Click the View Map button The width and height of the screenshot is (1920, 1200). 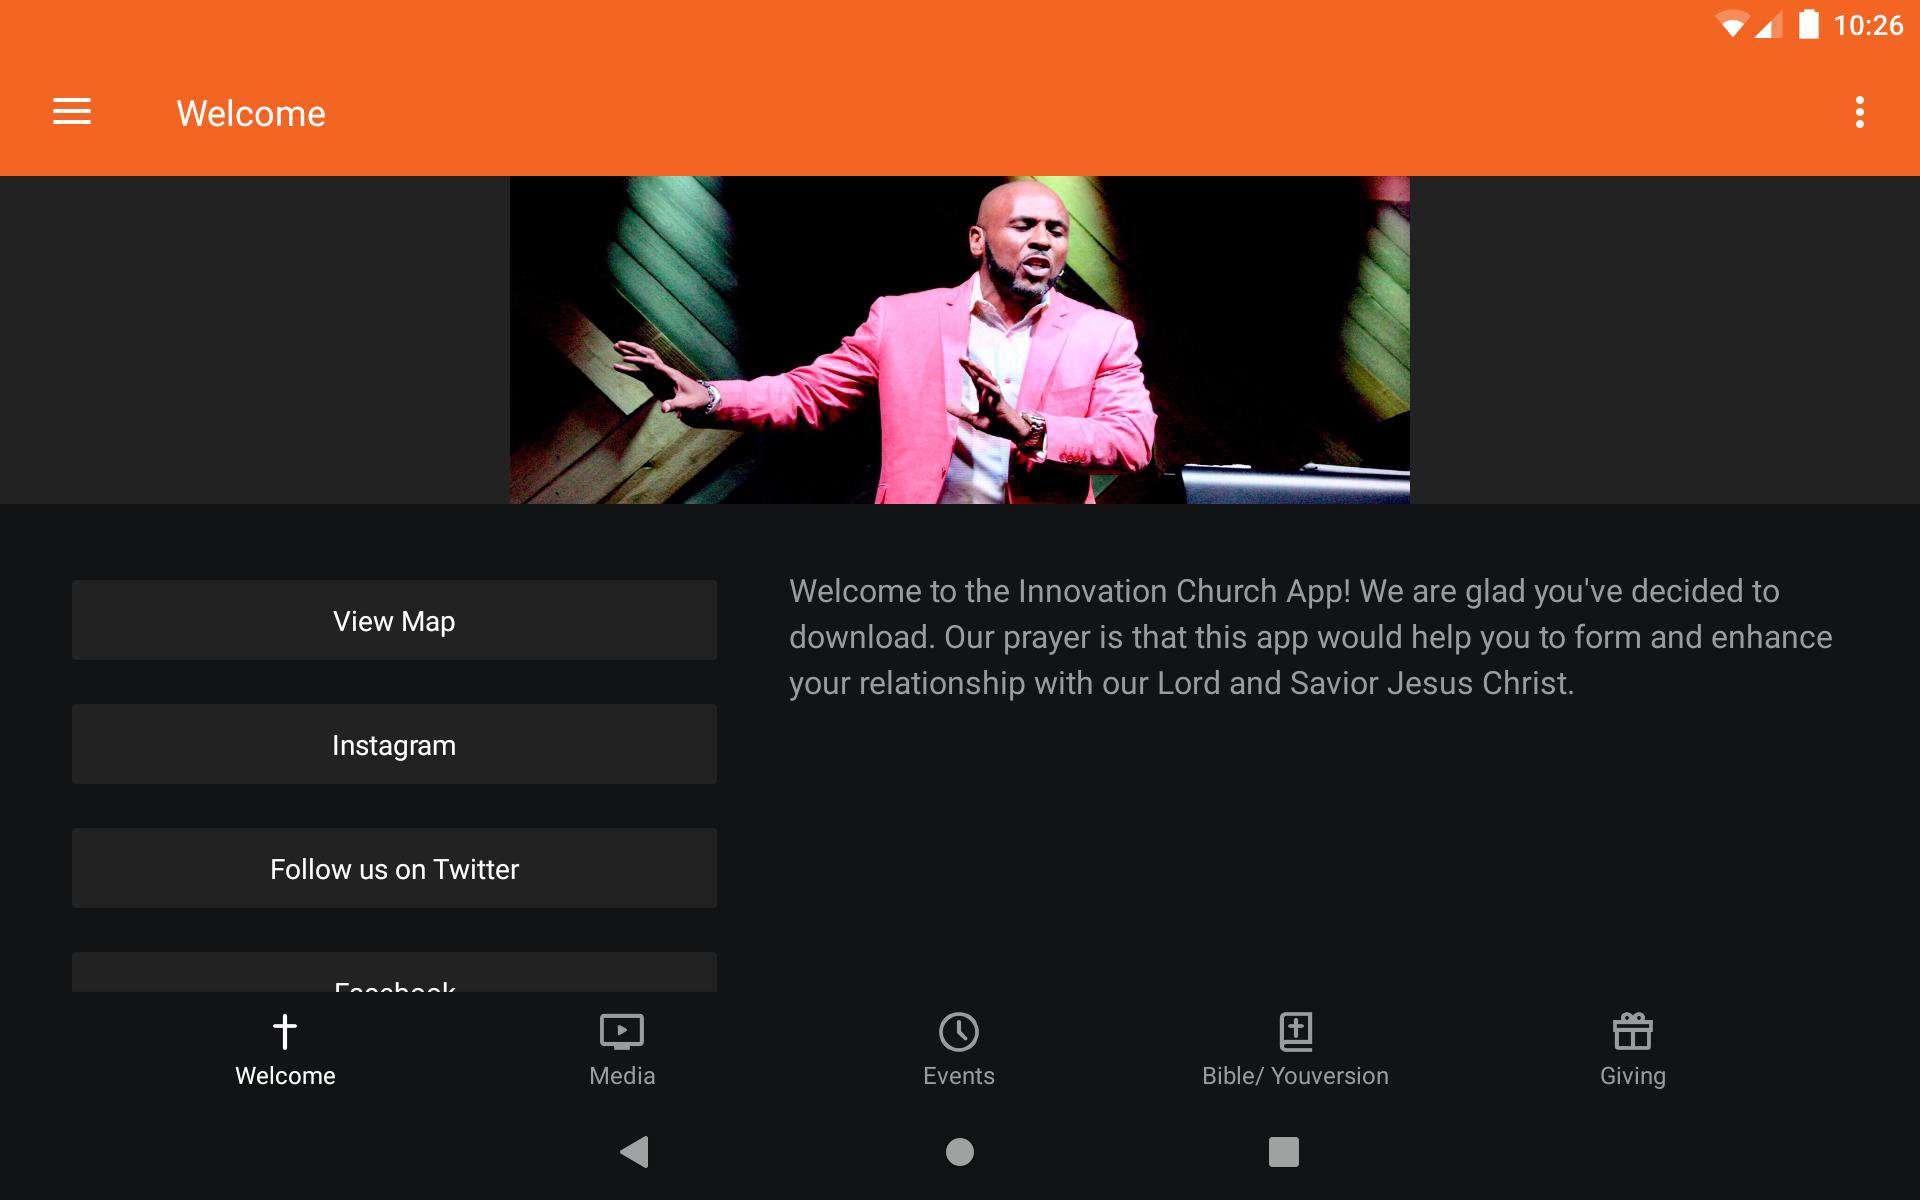(394, 621)
